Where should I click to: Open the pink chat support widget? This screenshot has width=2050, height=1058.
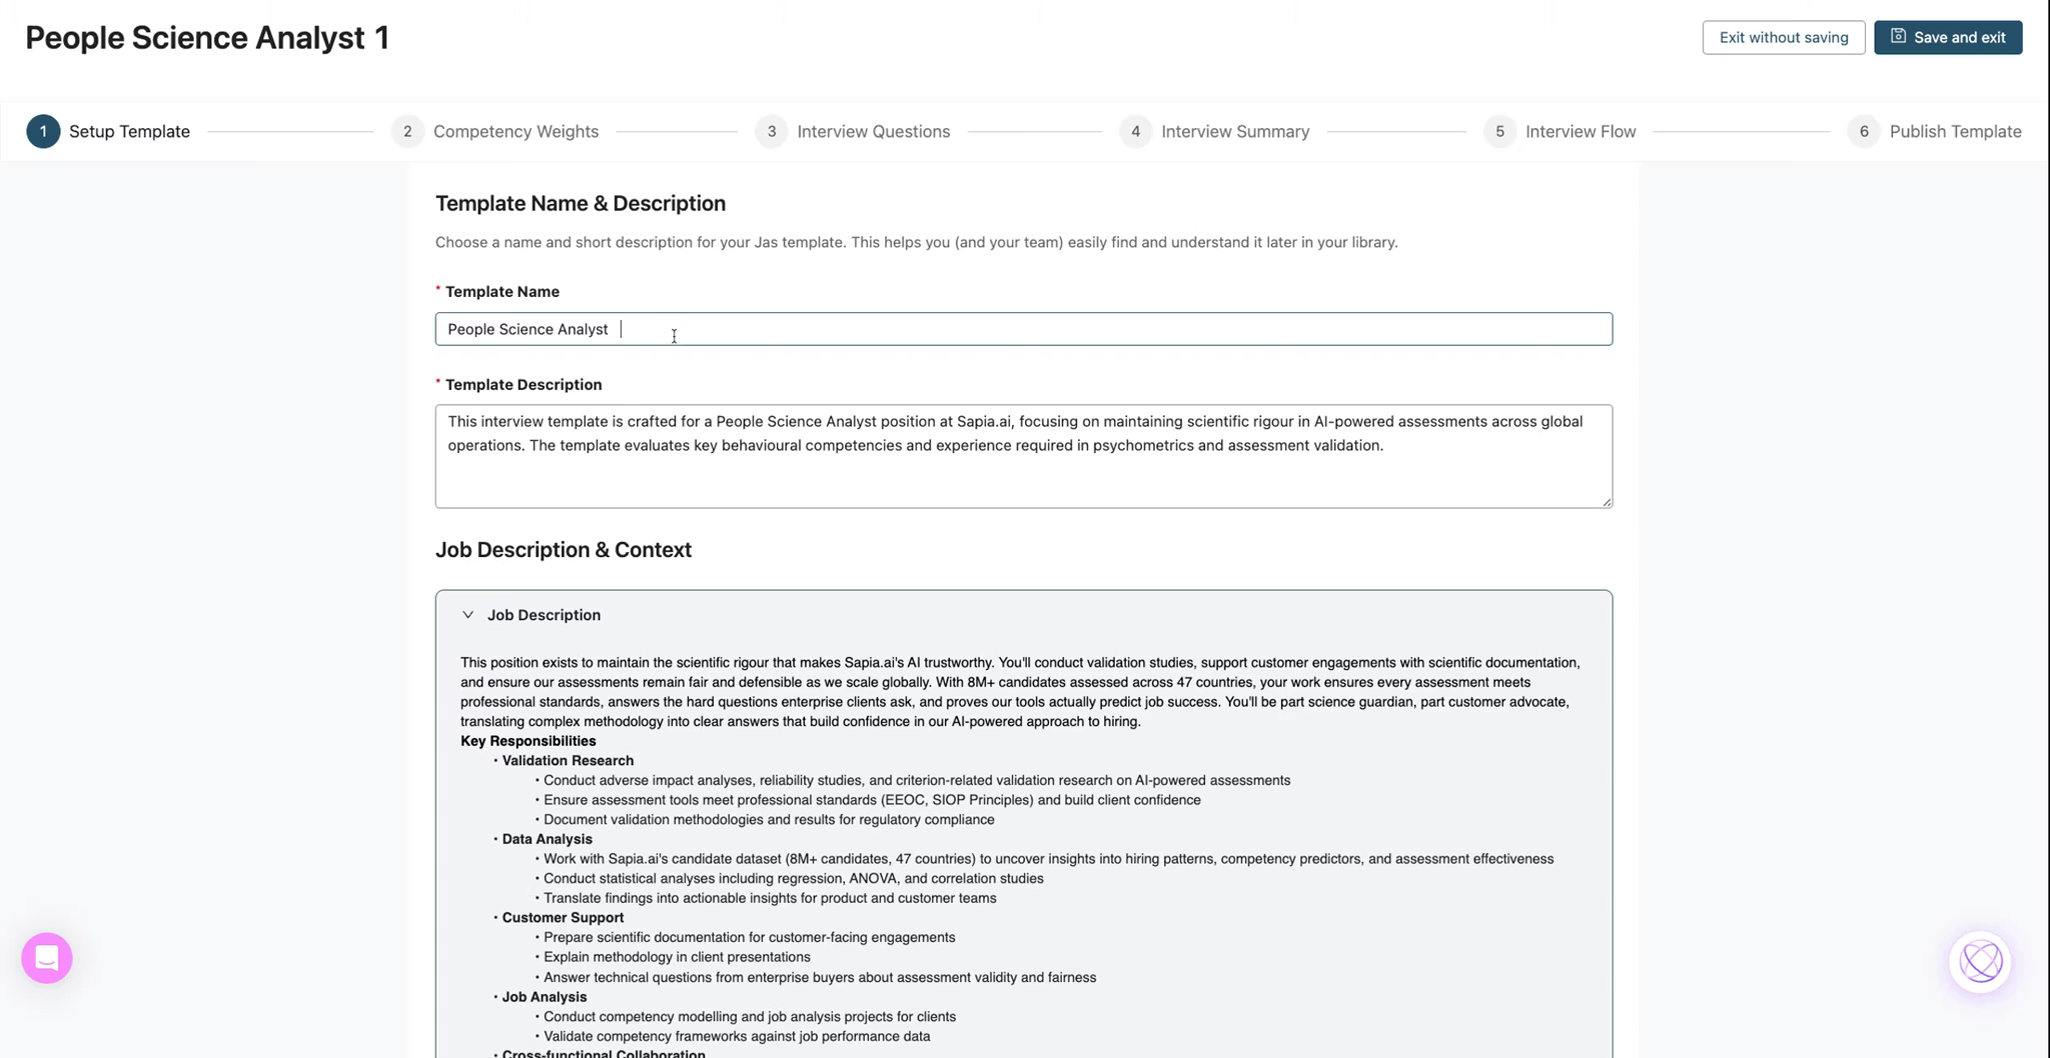pos(47,958)
